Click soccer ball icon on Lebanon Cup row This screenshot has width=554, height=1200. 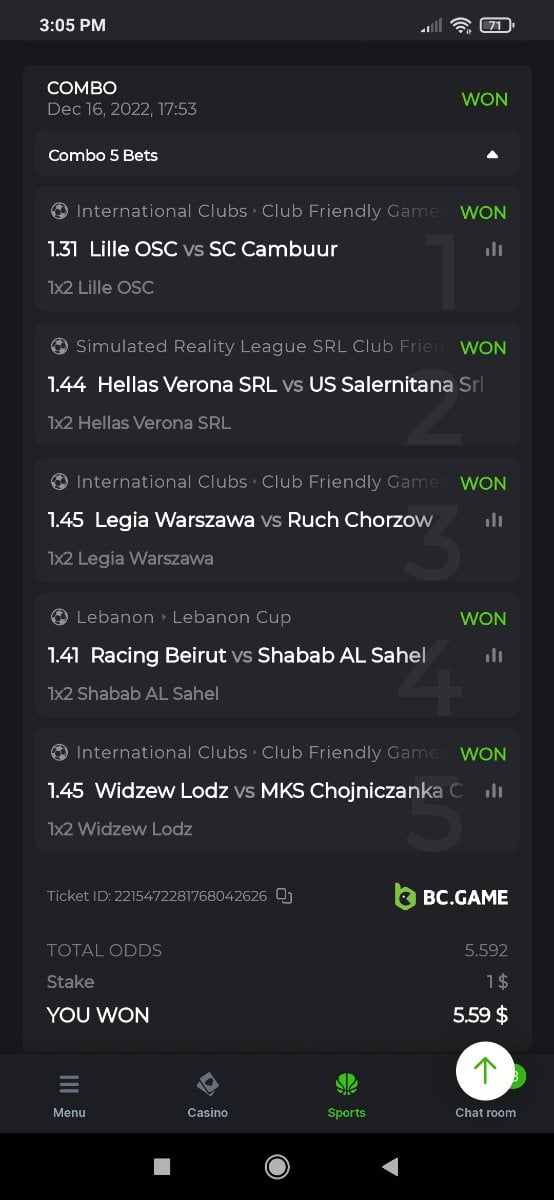pyautogui.click(x=59, y=617)
